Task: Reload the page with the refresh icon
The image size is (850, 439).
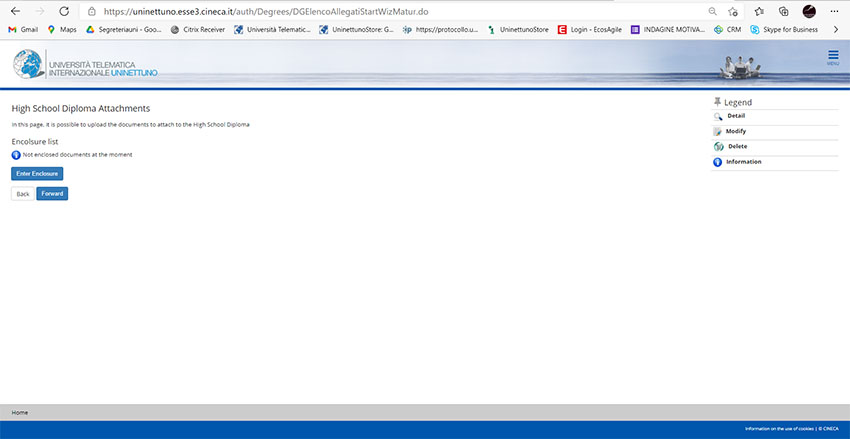Action: (64, 11)
